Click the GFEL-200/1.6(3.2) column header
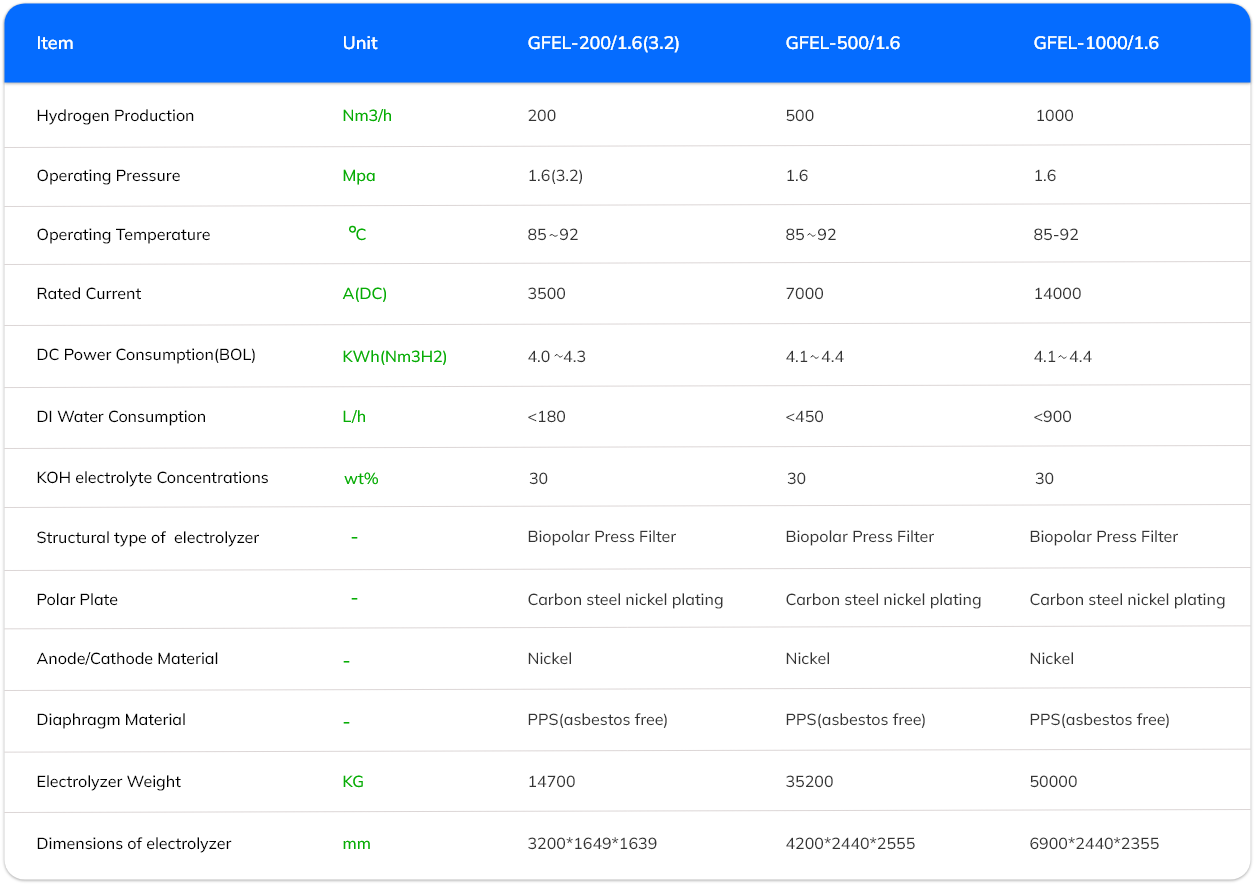This screenshot has height=885, width=1255. coord(603,43)
